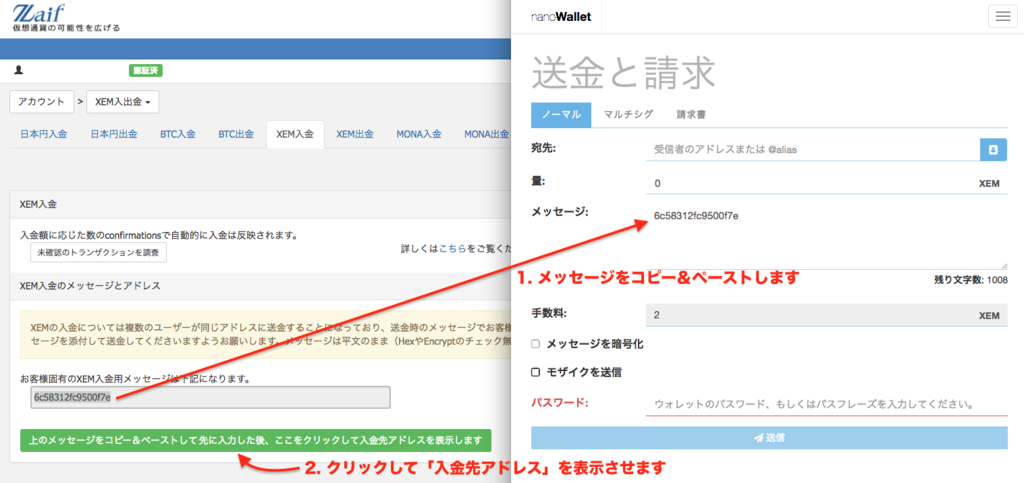This screenshot has height=483, width=1024.
Task: Open the こちら link
Action: coord(453,249)
